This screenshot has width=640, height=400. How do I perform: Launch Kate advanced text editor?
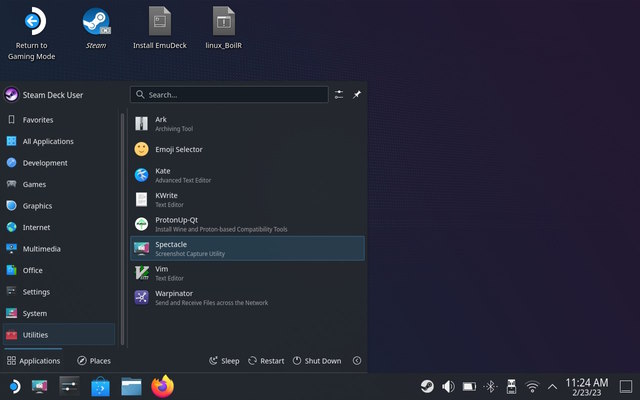247,175
